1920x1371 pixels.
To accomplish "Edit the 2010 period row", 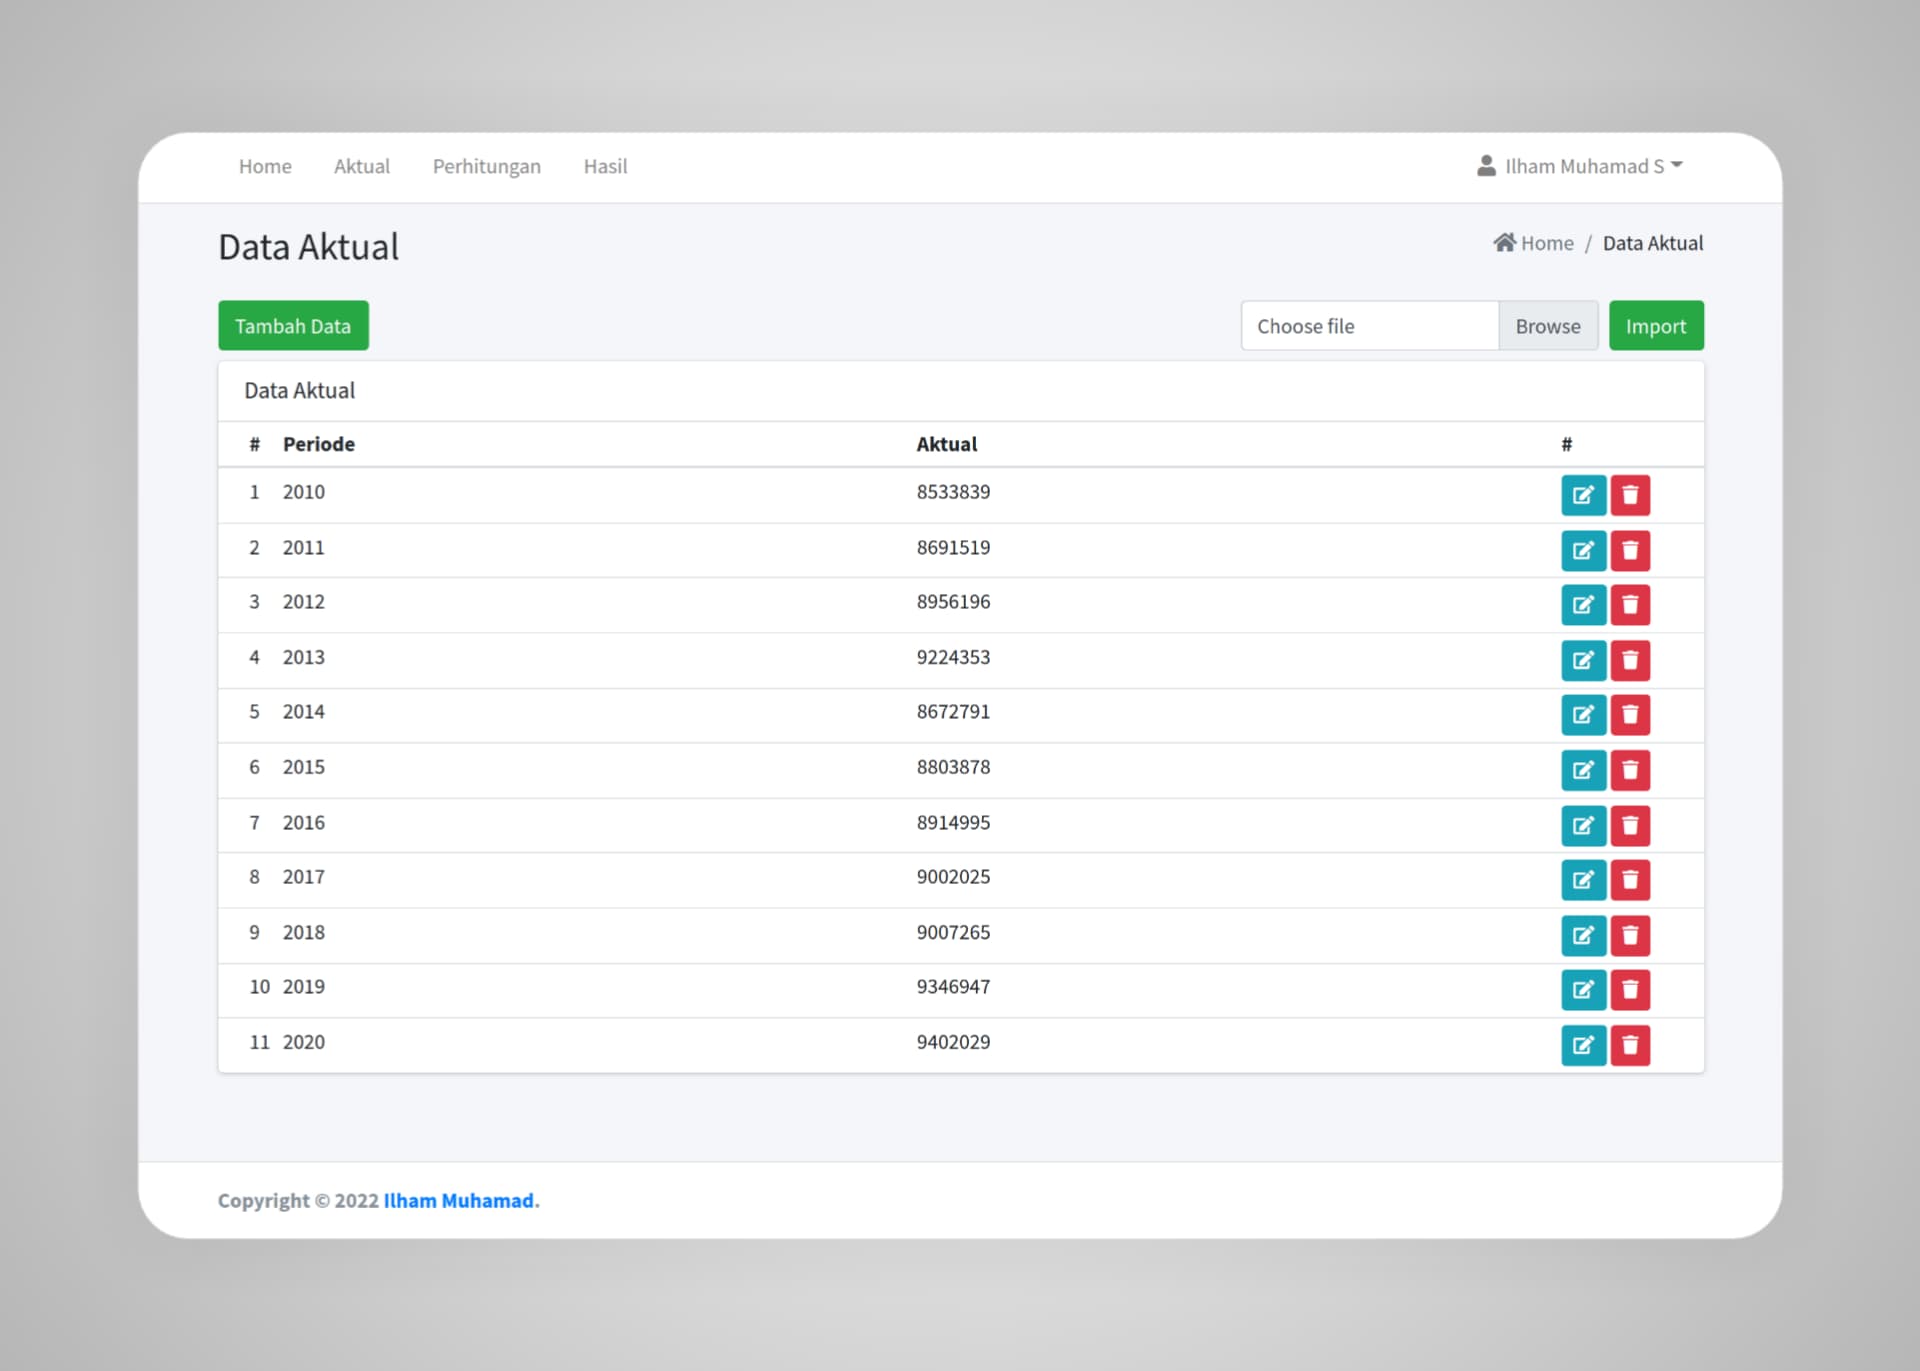I will pos(1583,495).
